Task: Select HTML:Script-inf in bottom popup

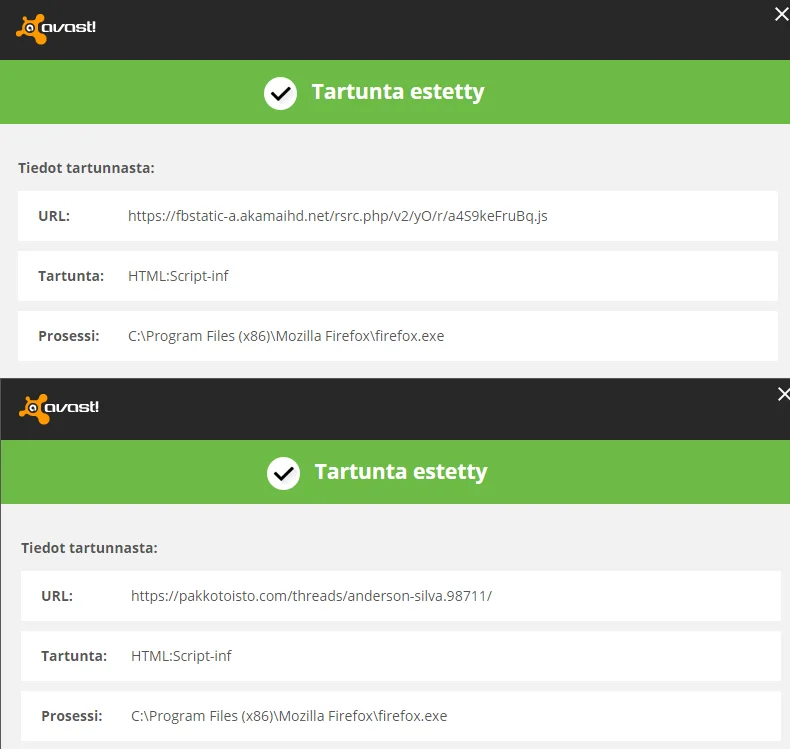Action: (x=181, y=656)
